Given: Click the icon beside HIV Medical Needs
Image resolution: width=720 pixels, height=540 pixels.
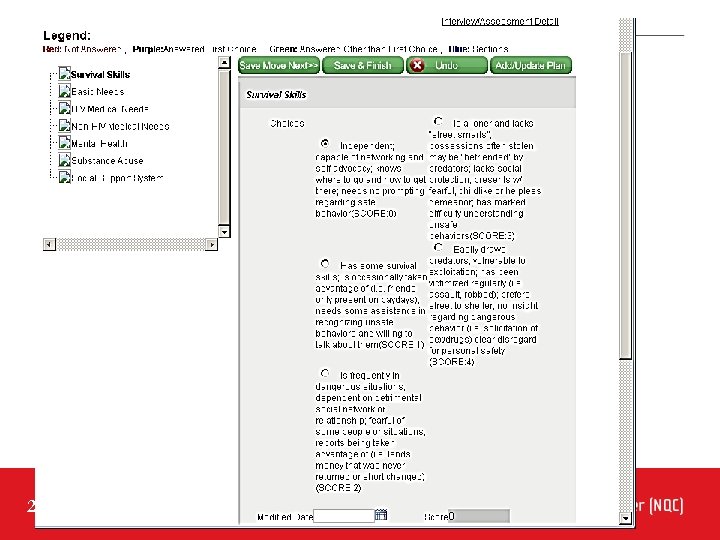Looking at the screenshot, I should [x=64, y=108].
